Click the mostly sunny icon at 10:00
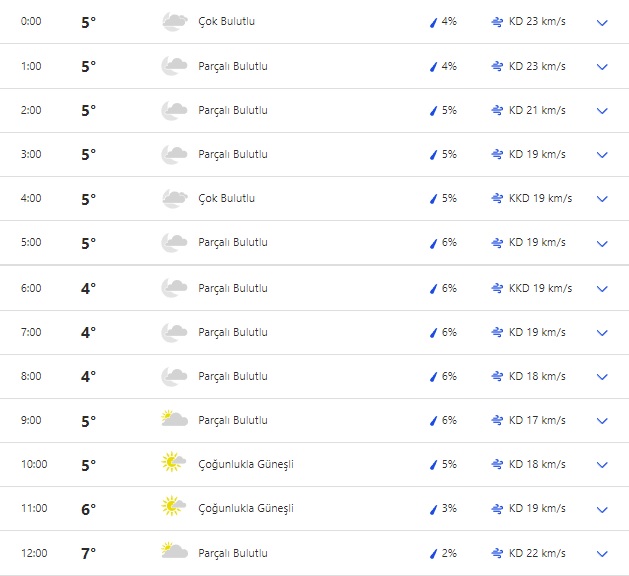629x576 pixels. pyautogui.click(x=174, y=464)
